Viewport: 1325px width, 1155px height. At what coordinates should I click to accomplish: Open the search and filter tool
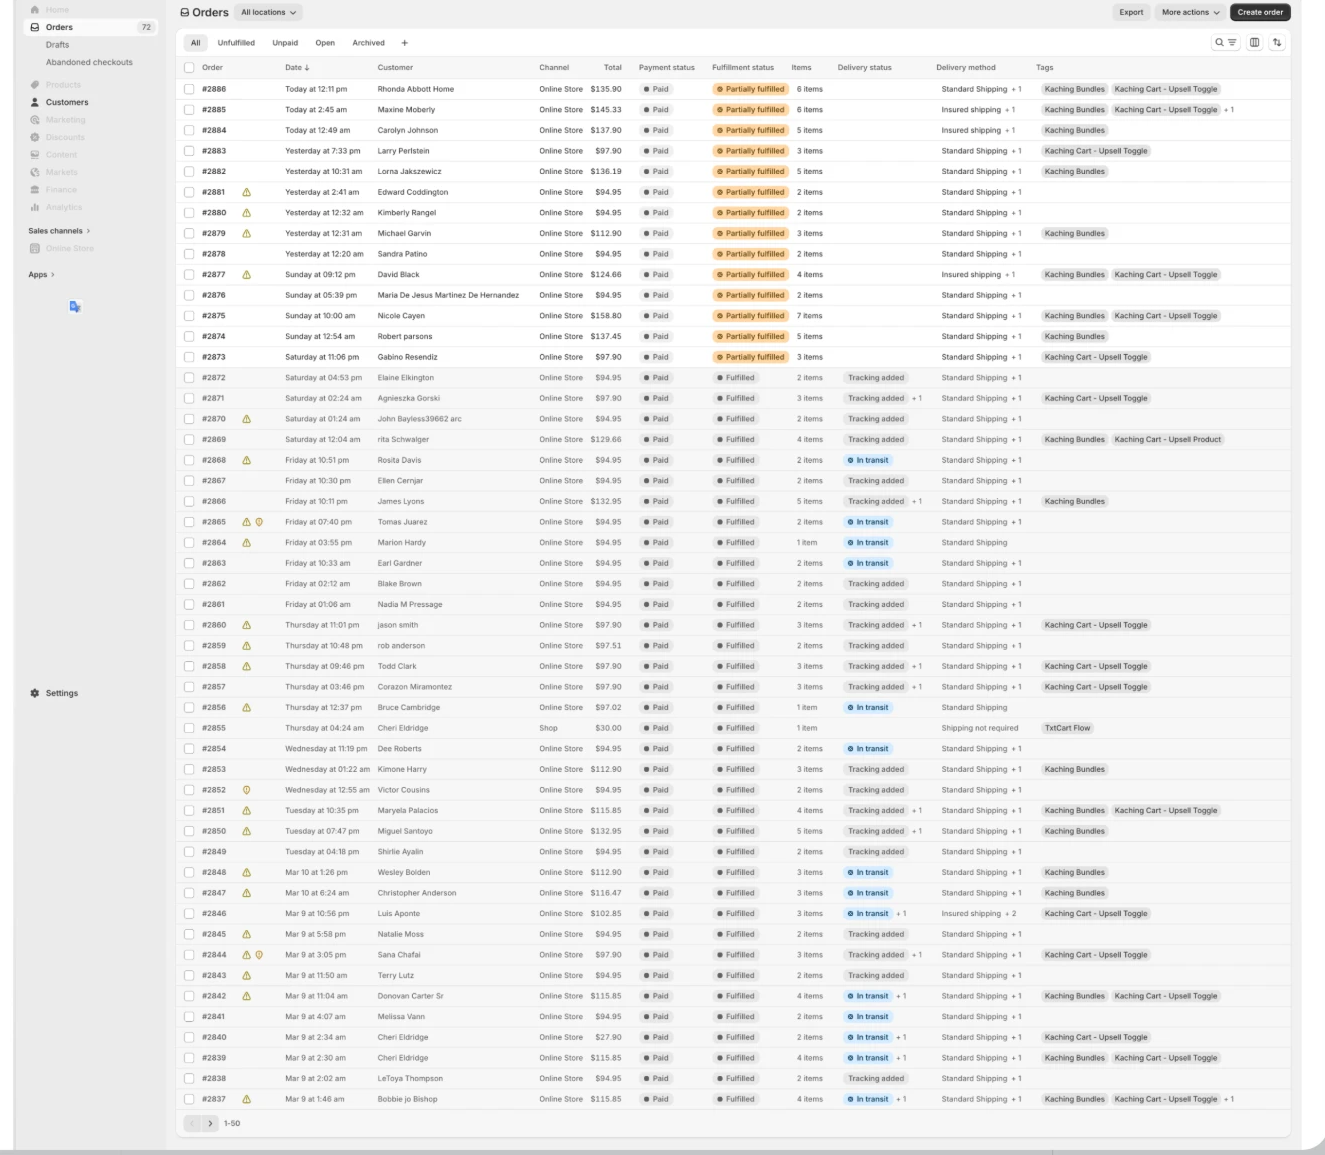[1226, 43]
